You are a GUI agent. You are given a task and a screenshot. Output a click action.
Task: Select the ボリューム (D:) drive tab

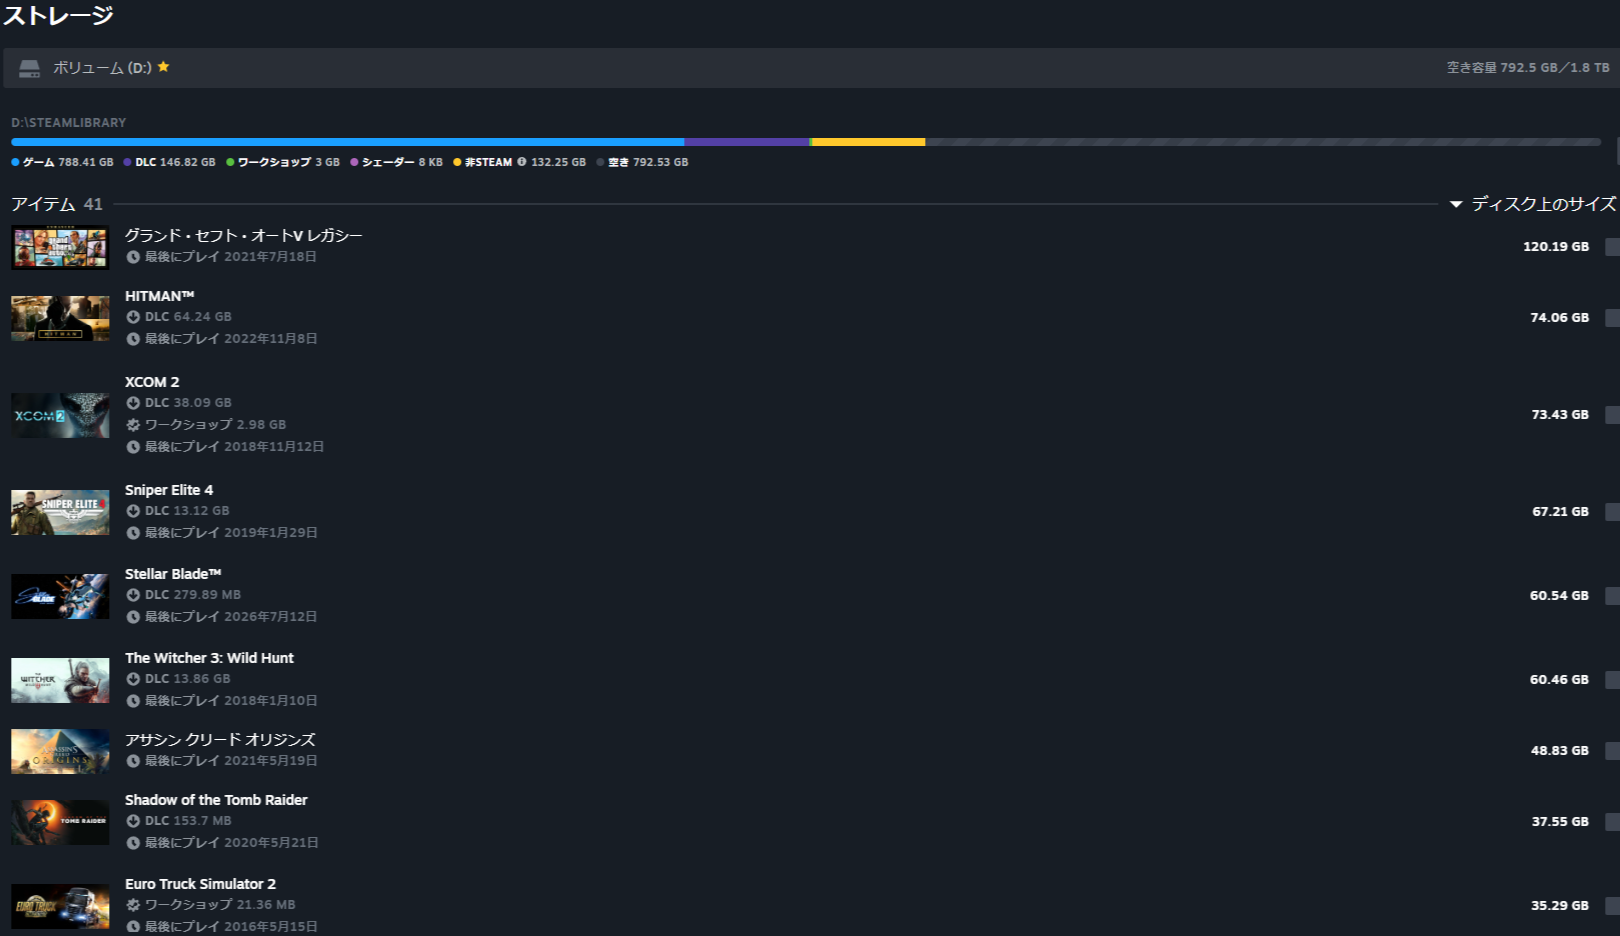[810, 68]
